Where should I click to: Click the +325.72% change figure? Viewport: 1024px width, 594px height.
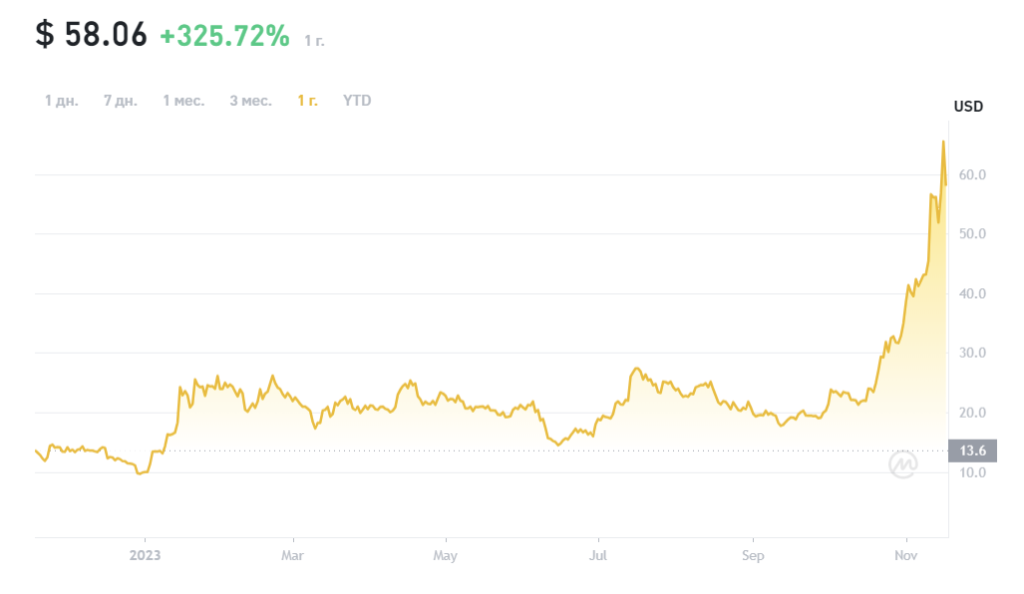coord(224,37)
